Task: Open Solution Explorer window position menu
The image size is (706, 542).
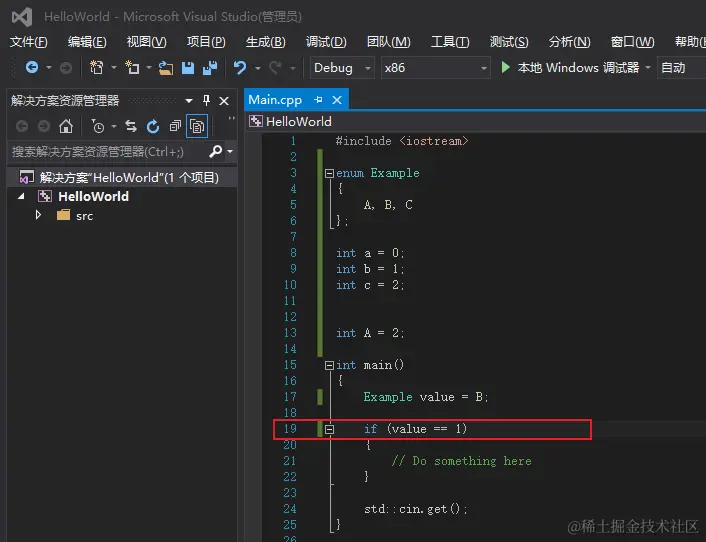Action: (189, 101)
